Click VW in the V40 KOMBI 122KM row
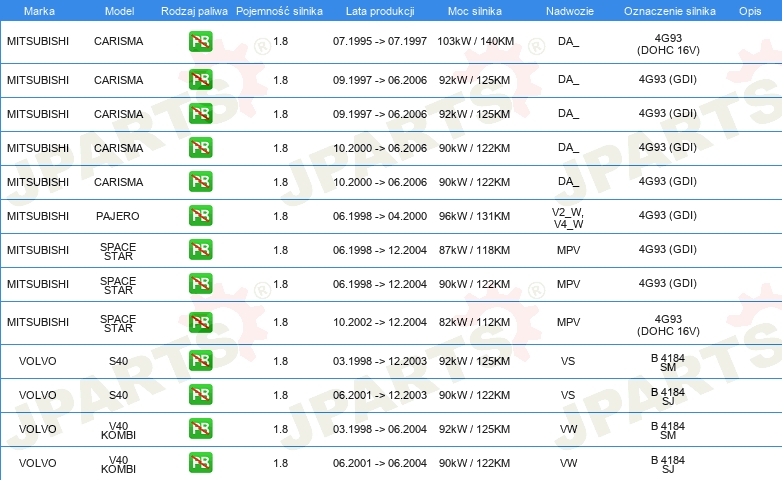 [x=569, y=463]
